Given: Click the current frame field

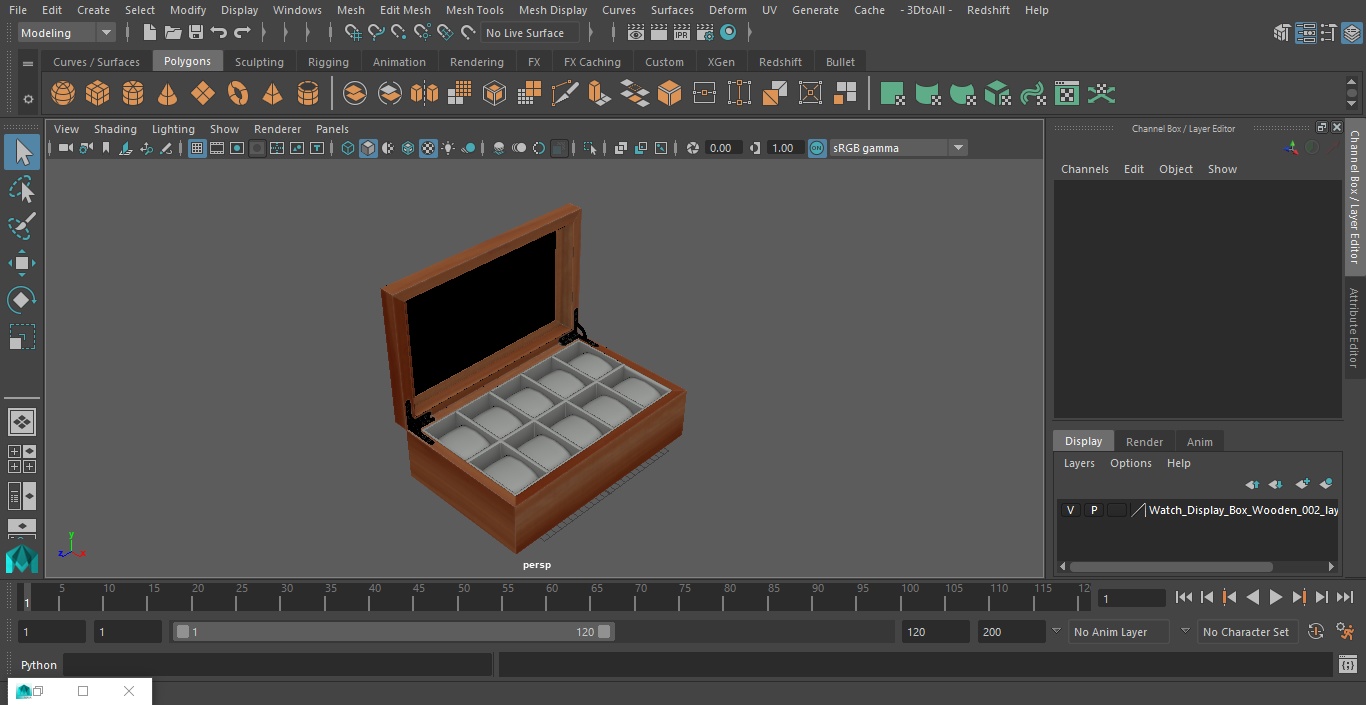Looking at the screenshot, I should click(1132, 598).
